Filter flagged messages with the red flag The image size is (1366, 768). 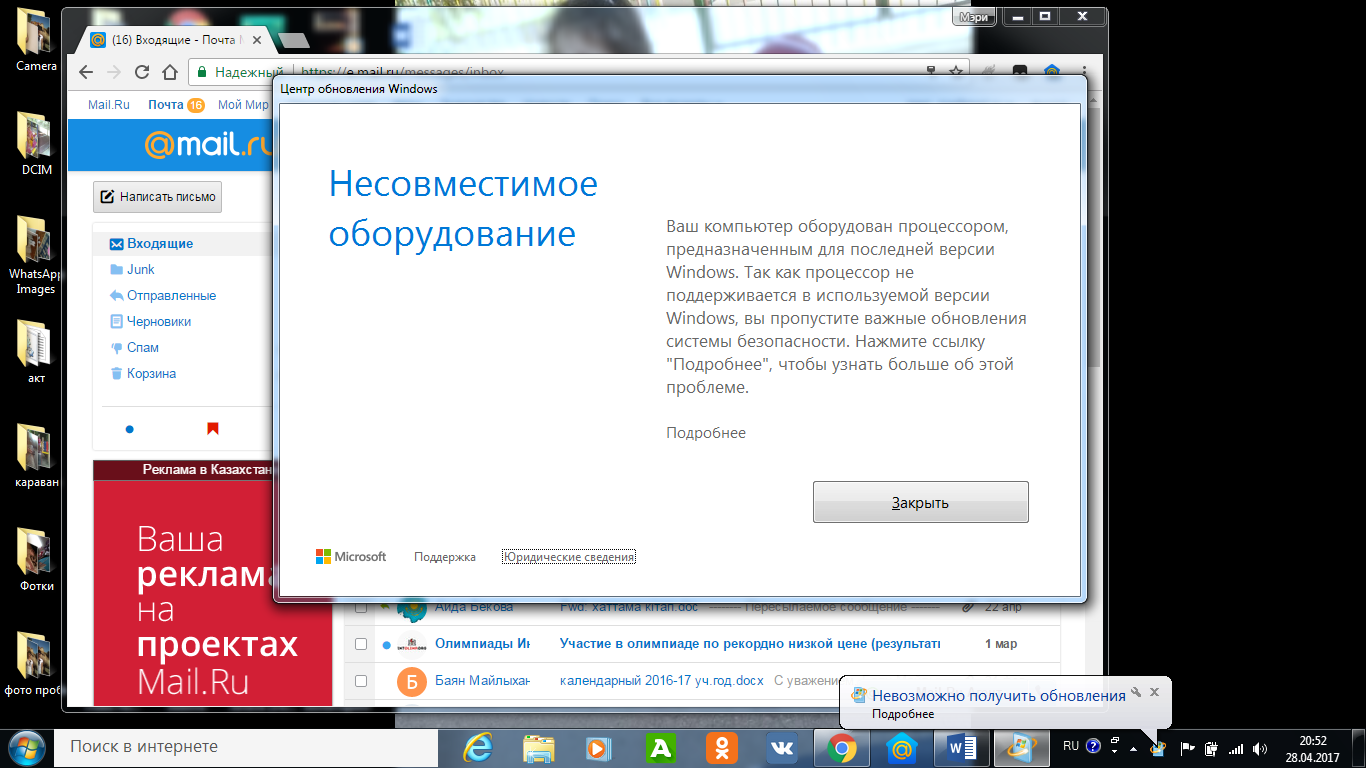click(x=212, y=429)
